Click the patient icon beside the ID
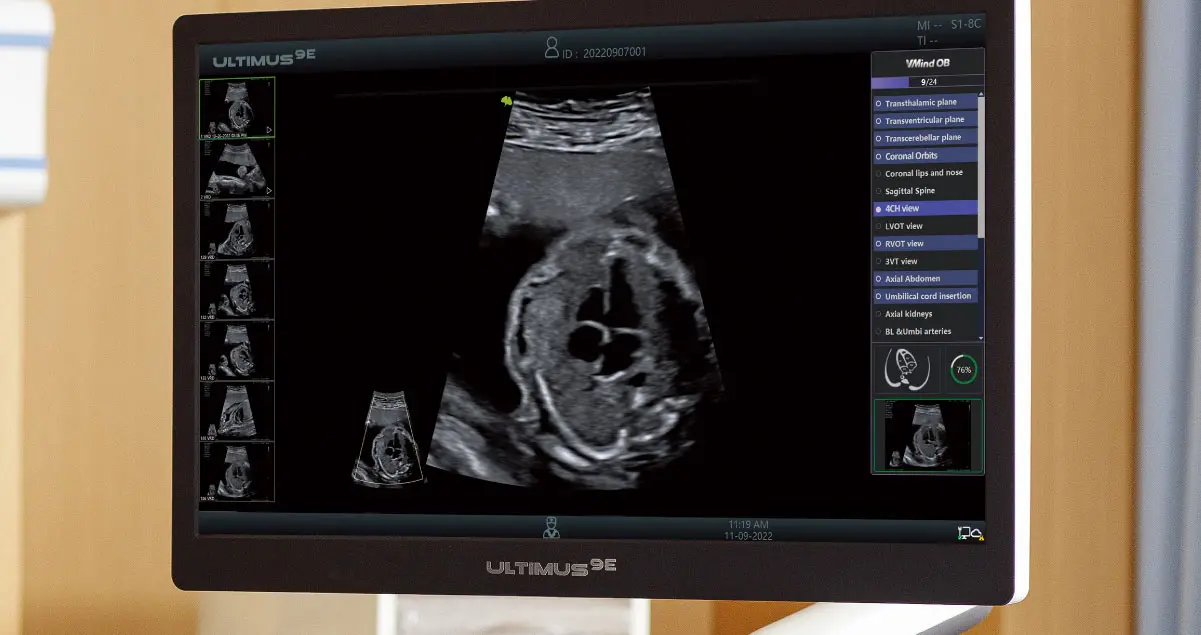Viewport: 1201px width, 635px height. [x=551, y=48]
